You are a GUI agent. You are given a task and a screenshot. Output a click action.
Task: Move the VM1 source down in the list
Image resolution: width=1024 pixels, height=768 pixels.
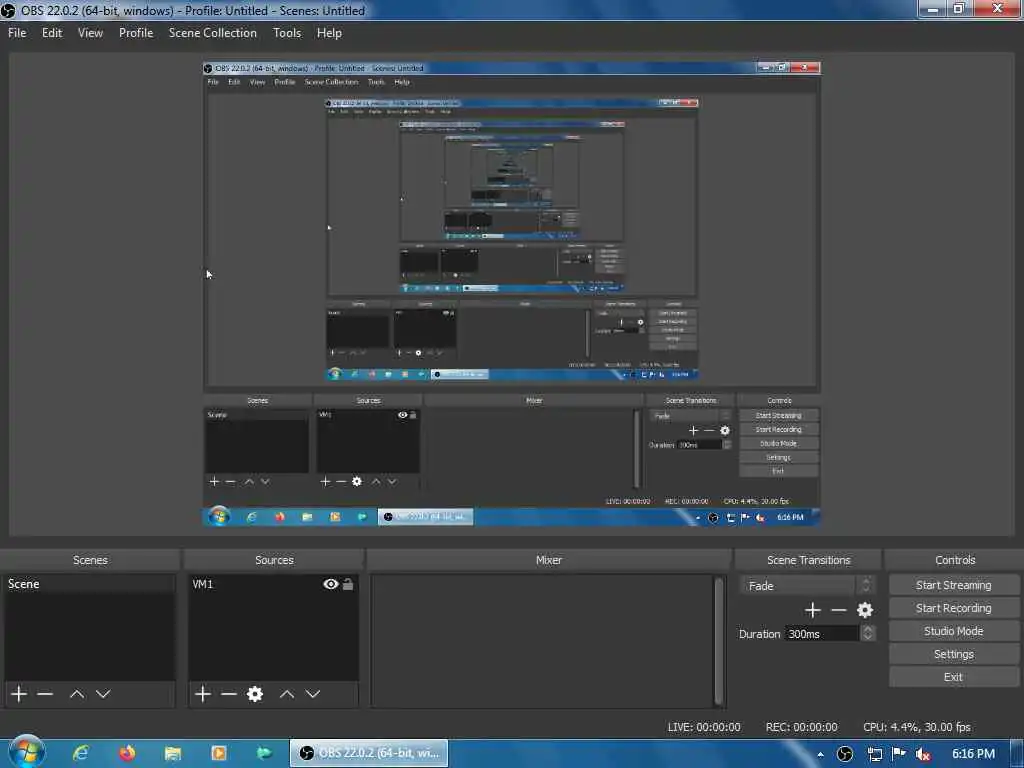313,694
